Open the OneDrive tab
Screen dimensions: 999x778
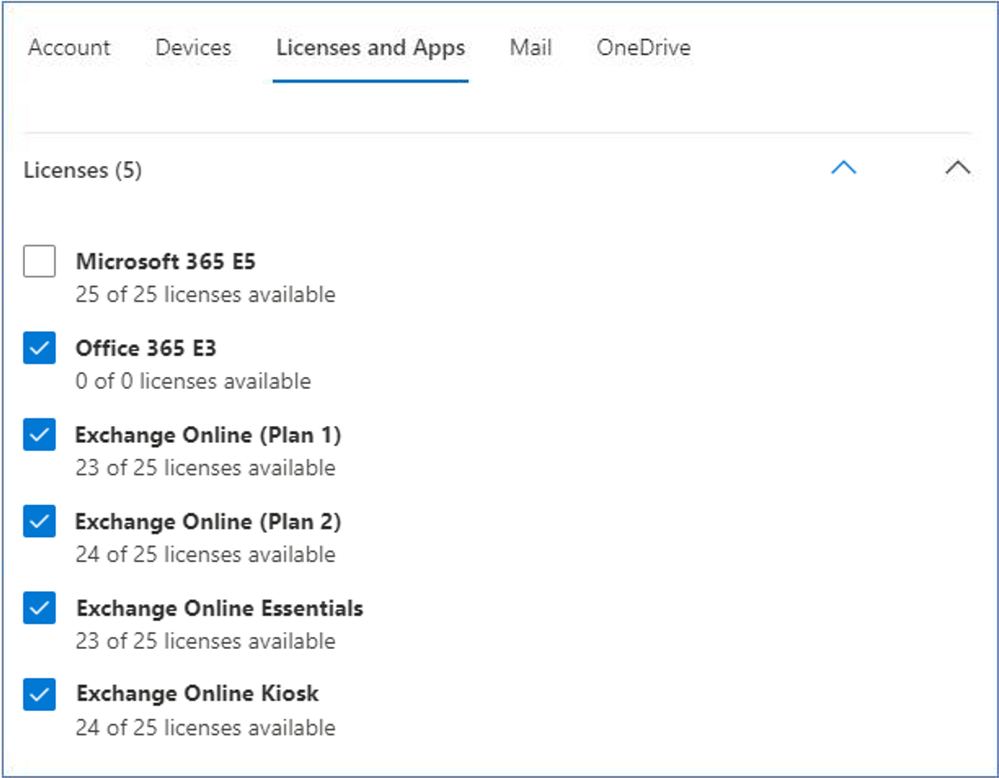point(643,47)
